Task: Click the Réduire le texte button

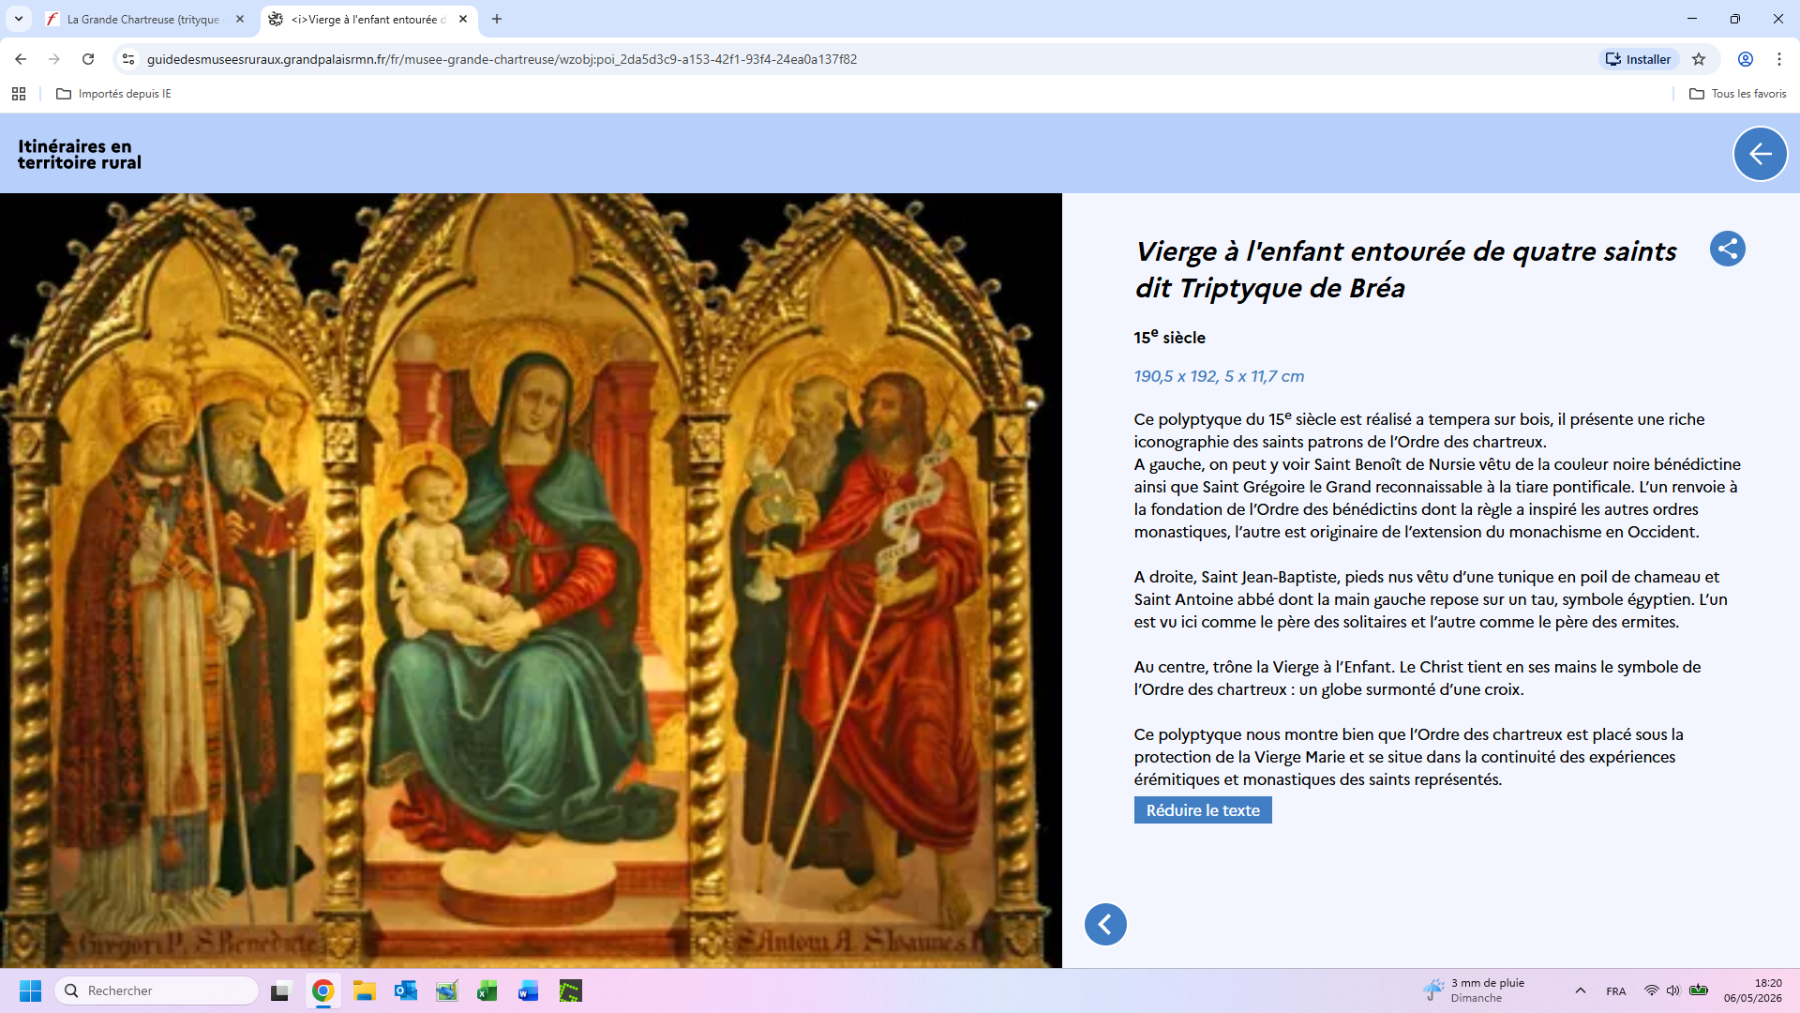Action: [x=1202, y=810]
